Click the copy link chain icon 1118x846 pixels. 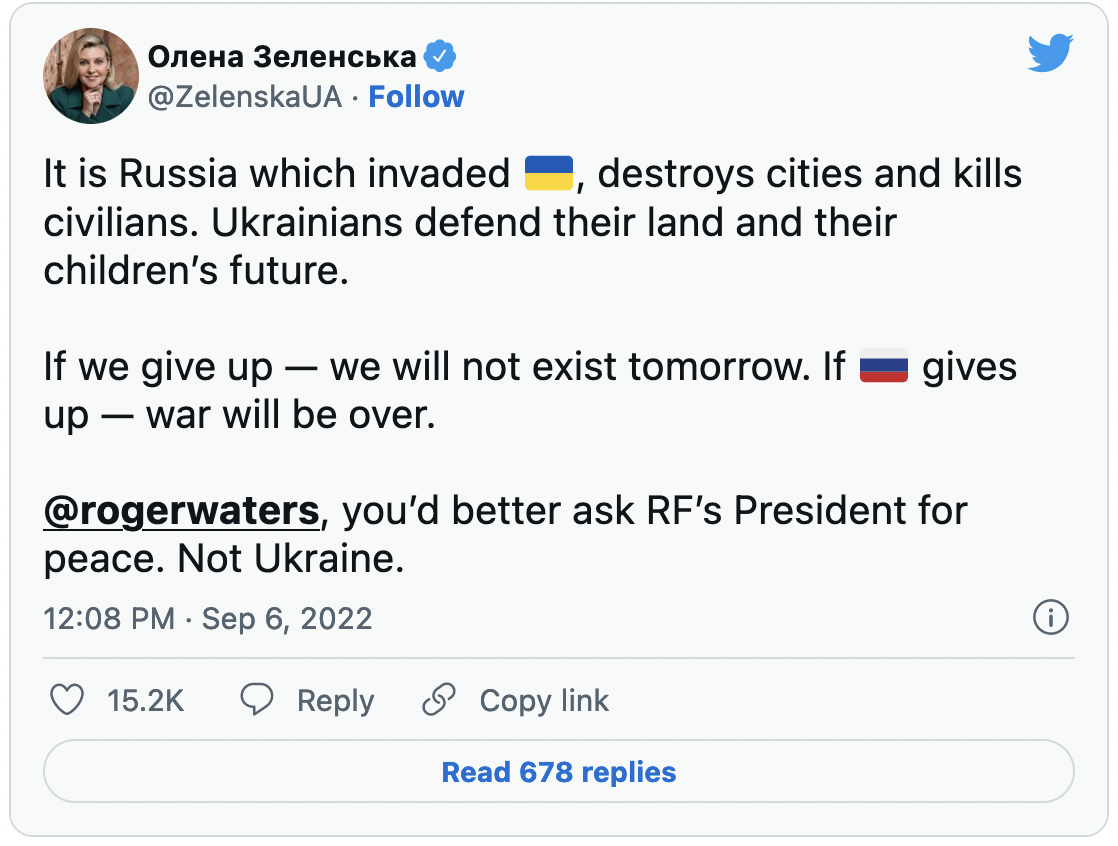coord(439,700)
